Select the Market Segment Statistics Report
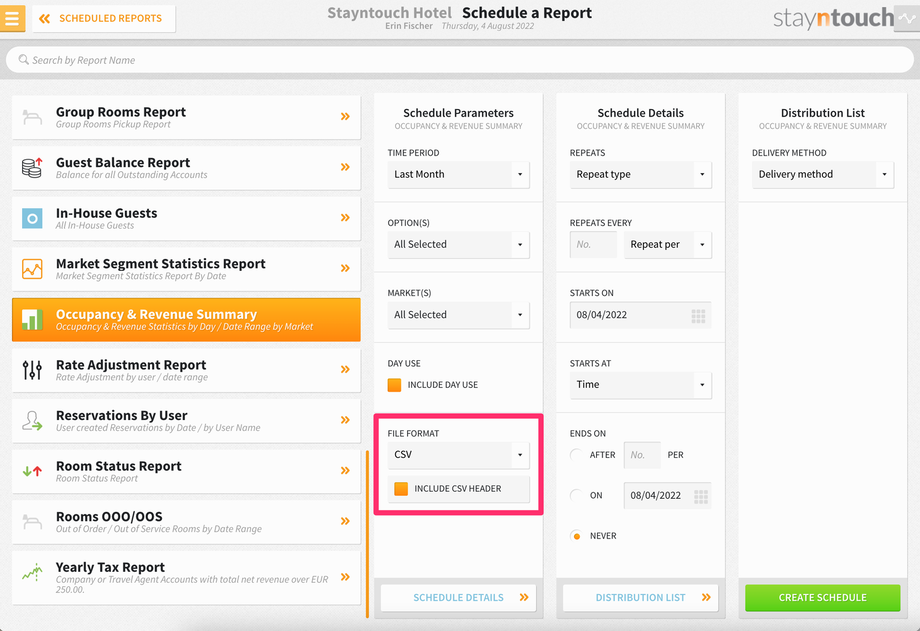The height and width of the screenshot is (631, 920). 186,269
